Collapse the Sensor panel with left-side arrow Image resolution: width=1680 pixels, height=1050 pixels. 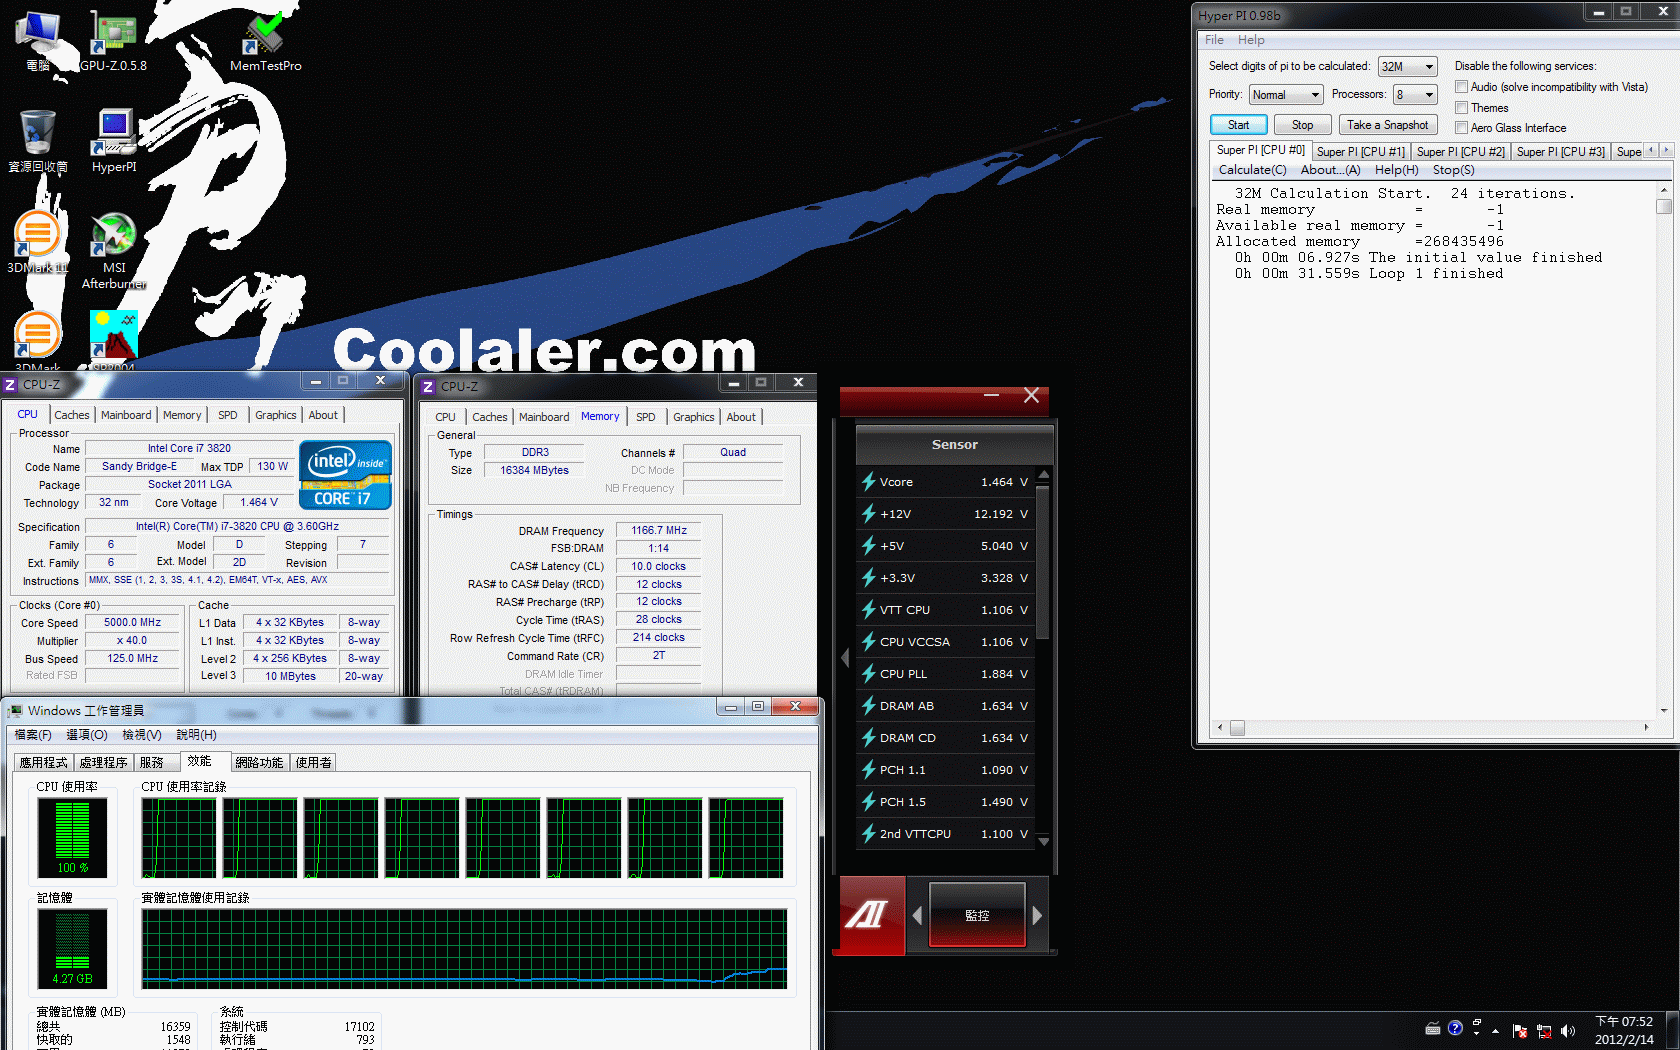845,657
